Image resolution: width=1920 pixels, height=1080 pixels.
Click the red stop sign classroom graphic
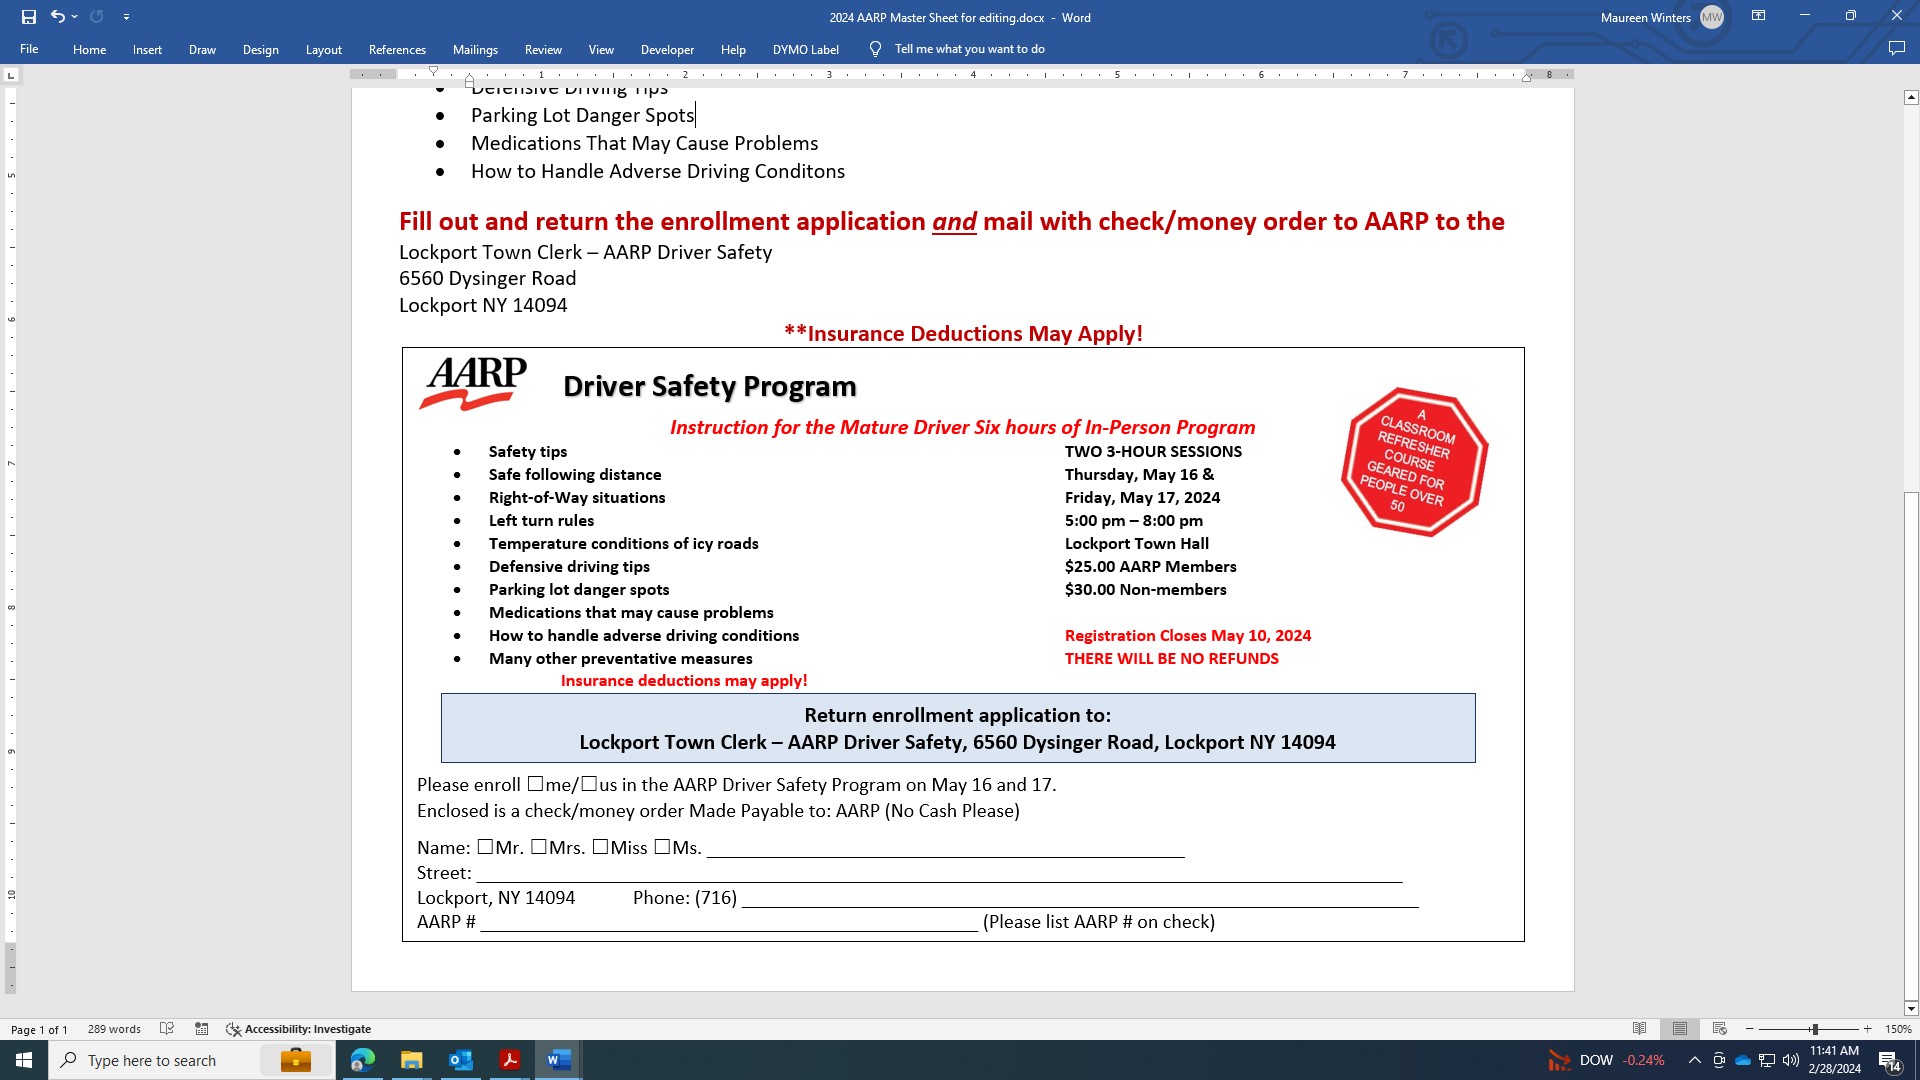[1414, 462]
